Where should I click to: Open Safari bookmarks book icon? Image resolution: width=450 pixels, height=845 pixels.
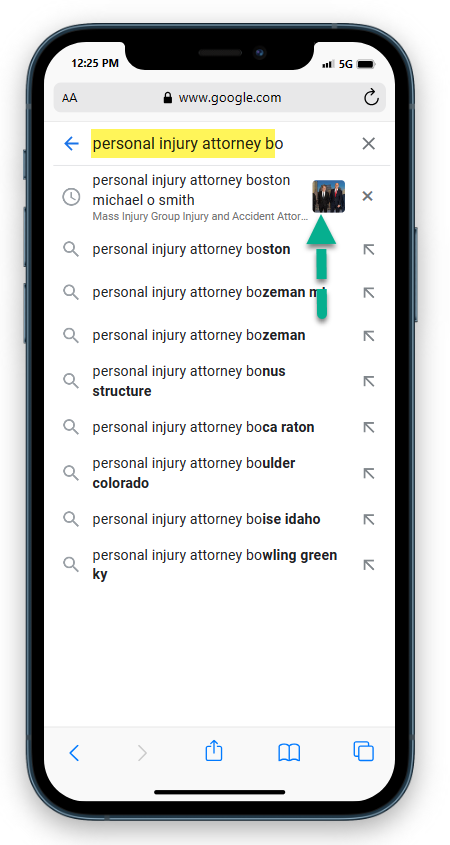pyautogui.click(x=289, y=753)
